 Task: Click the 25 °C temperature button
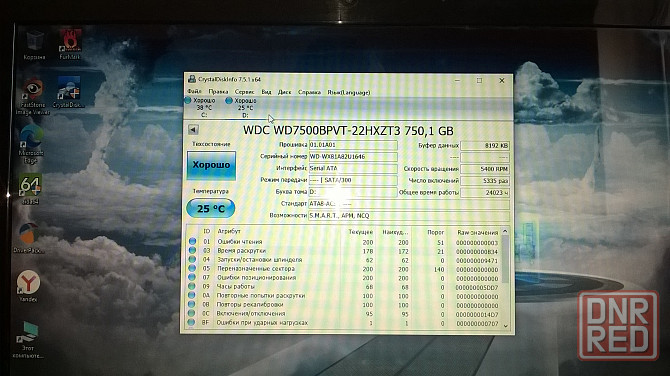point(211,209)
